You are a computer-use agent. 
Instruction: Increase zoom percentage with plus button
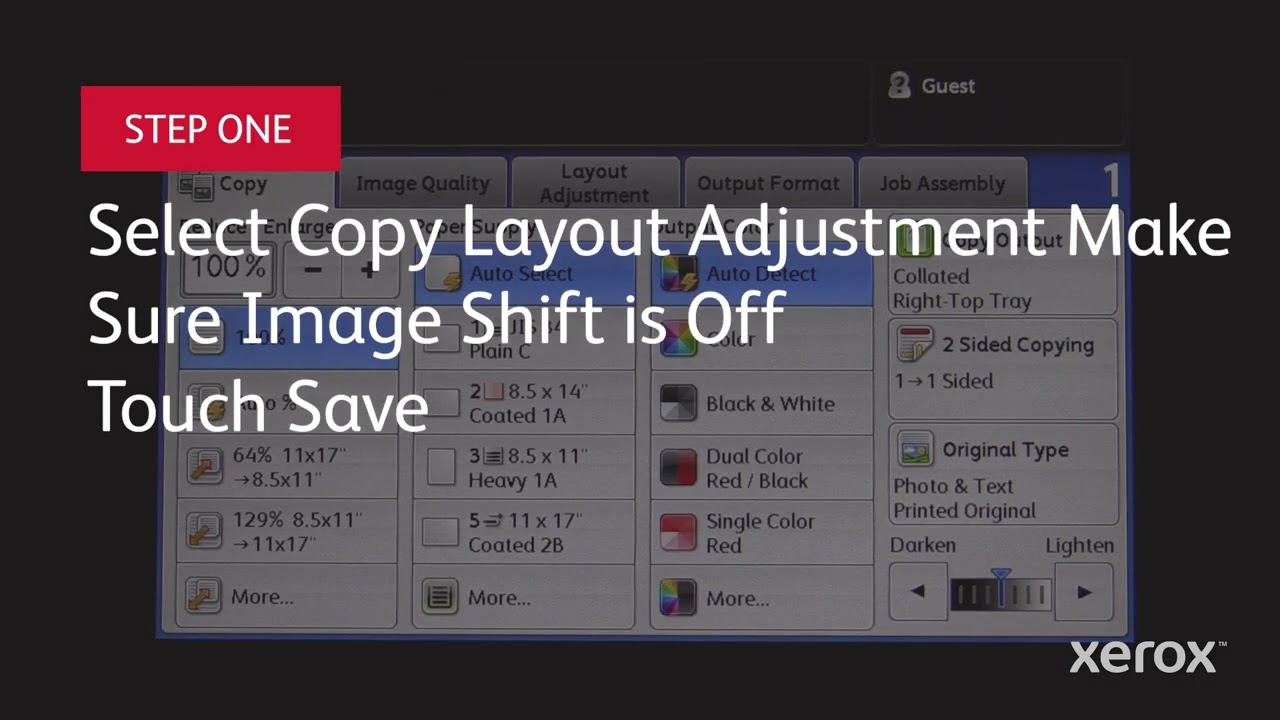368,270
